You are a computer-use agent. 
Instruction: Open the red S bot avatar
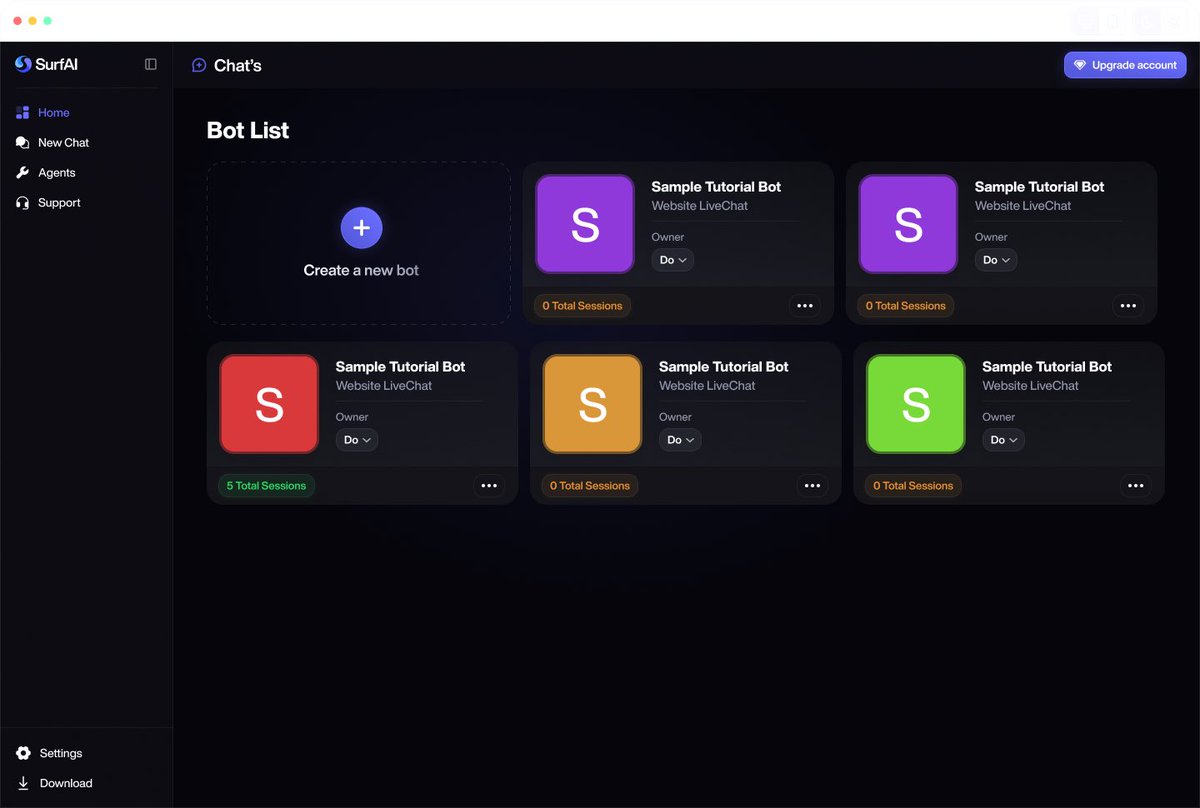269,404
